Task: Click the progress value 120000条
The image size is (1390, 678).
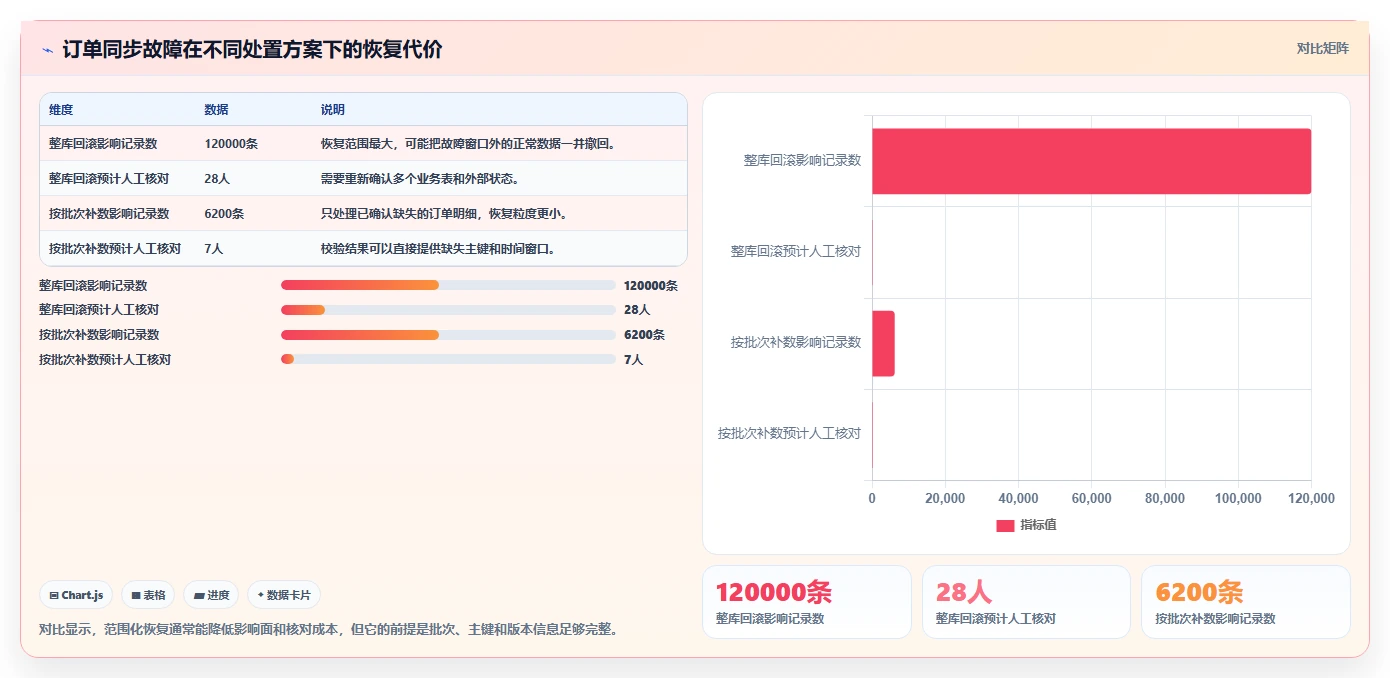Action: pos(650,286)
